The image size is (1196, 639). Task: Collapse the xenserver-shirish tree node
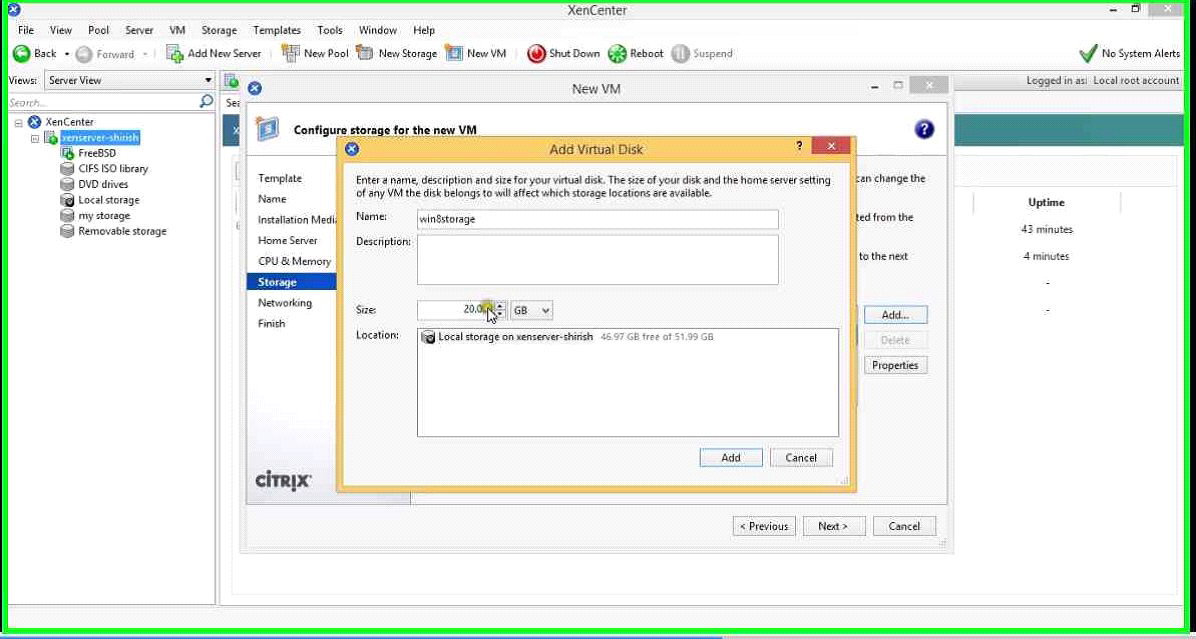tap(35, 138)
